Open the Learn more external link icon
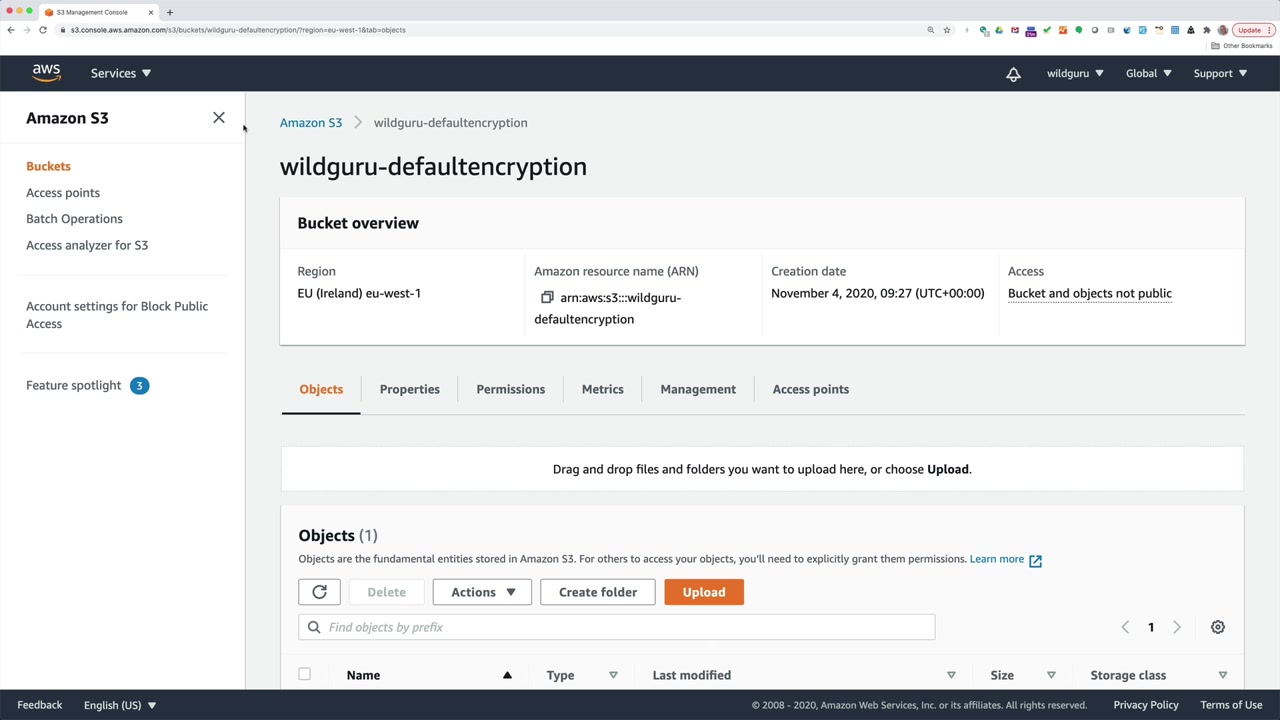This screenshot has width=1280, height=720. (1035, 560)
